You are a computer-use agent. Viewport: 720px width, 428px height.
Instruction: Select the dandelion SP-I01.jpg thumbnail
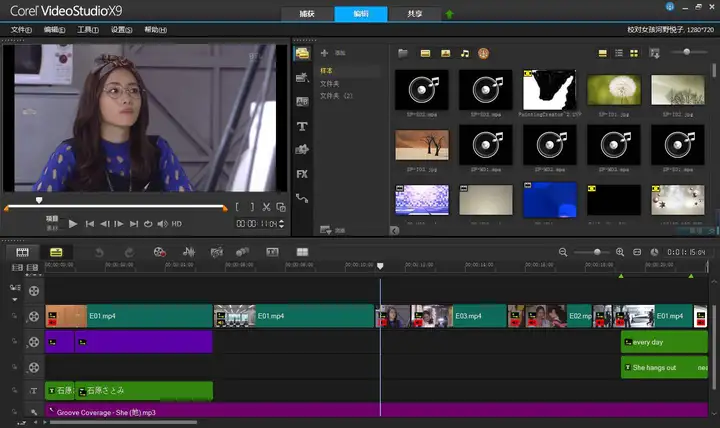coord(613,90)
